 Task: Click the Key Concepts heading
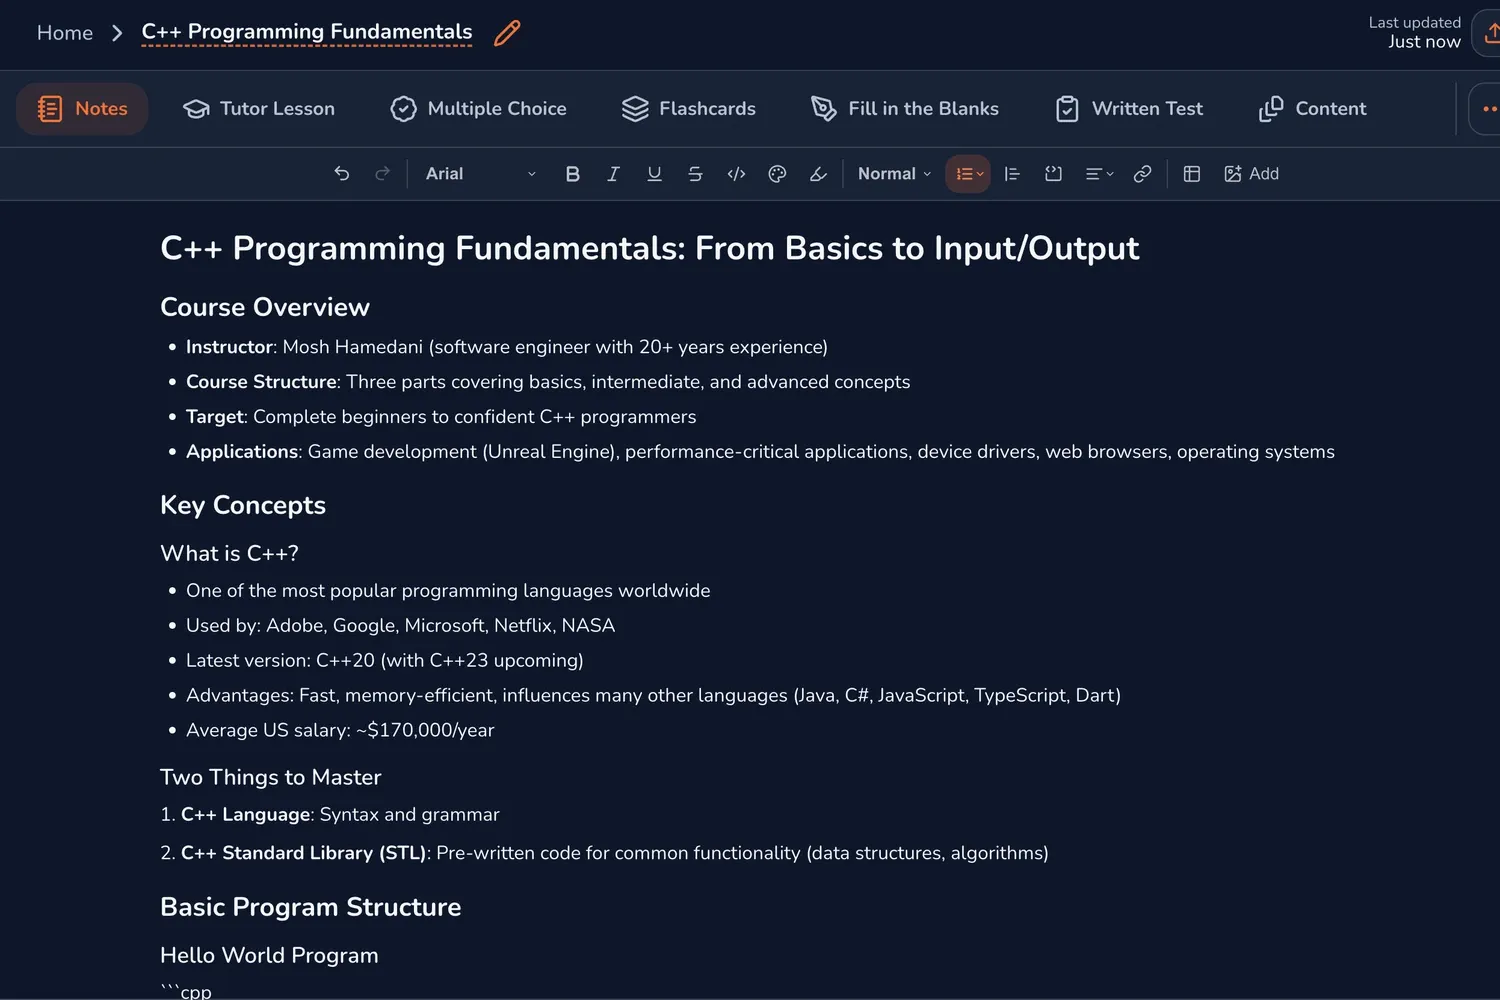(x=243, y=505)
